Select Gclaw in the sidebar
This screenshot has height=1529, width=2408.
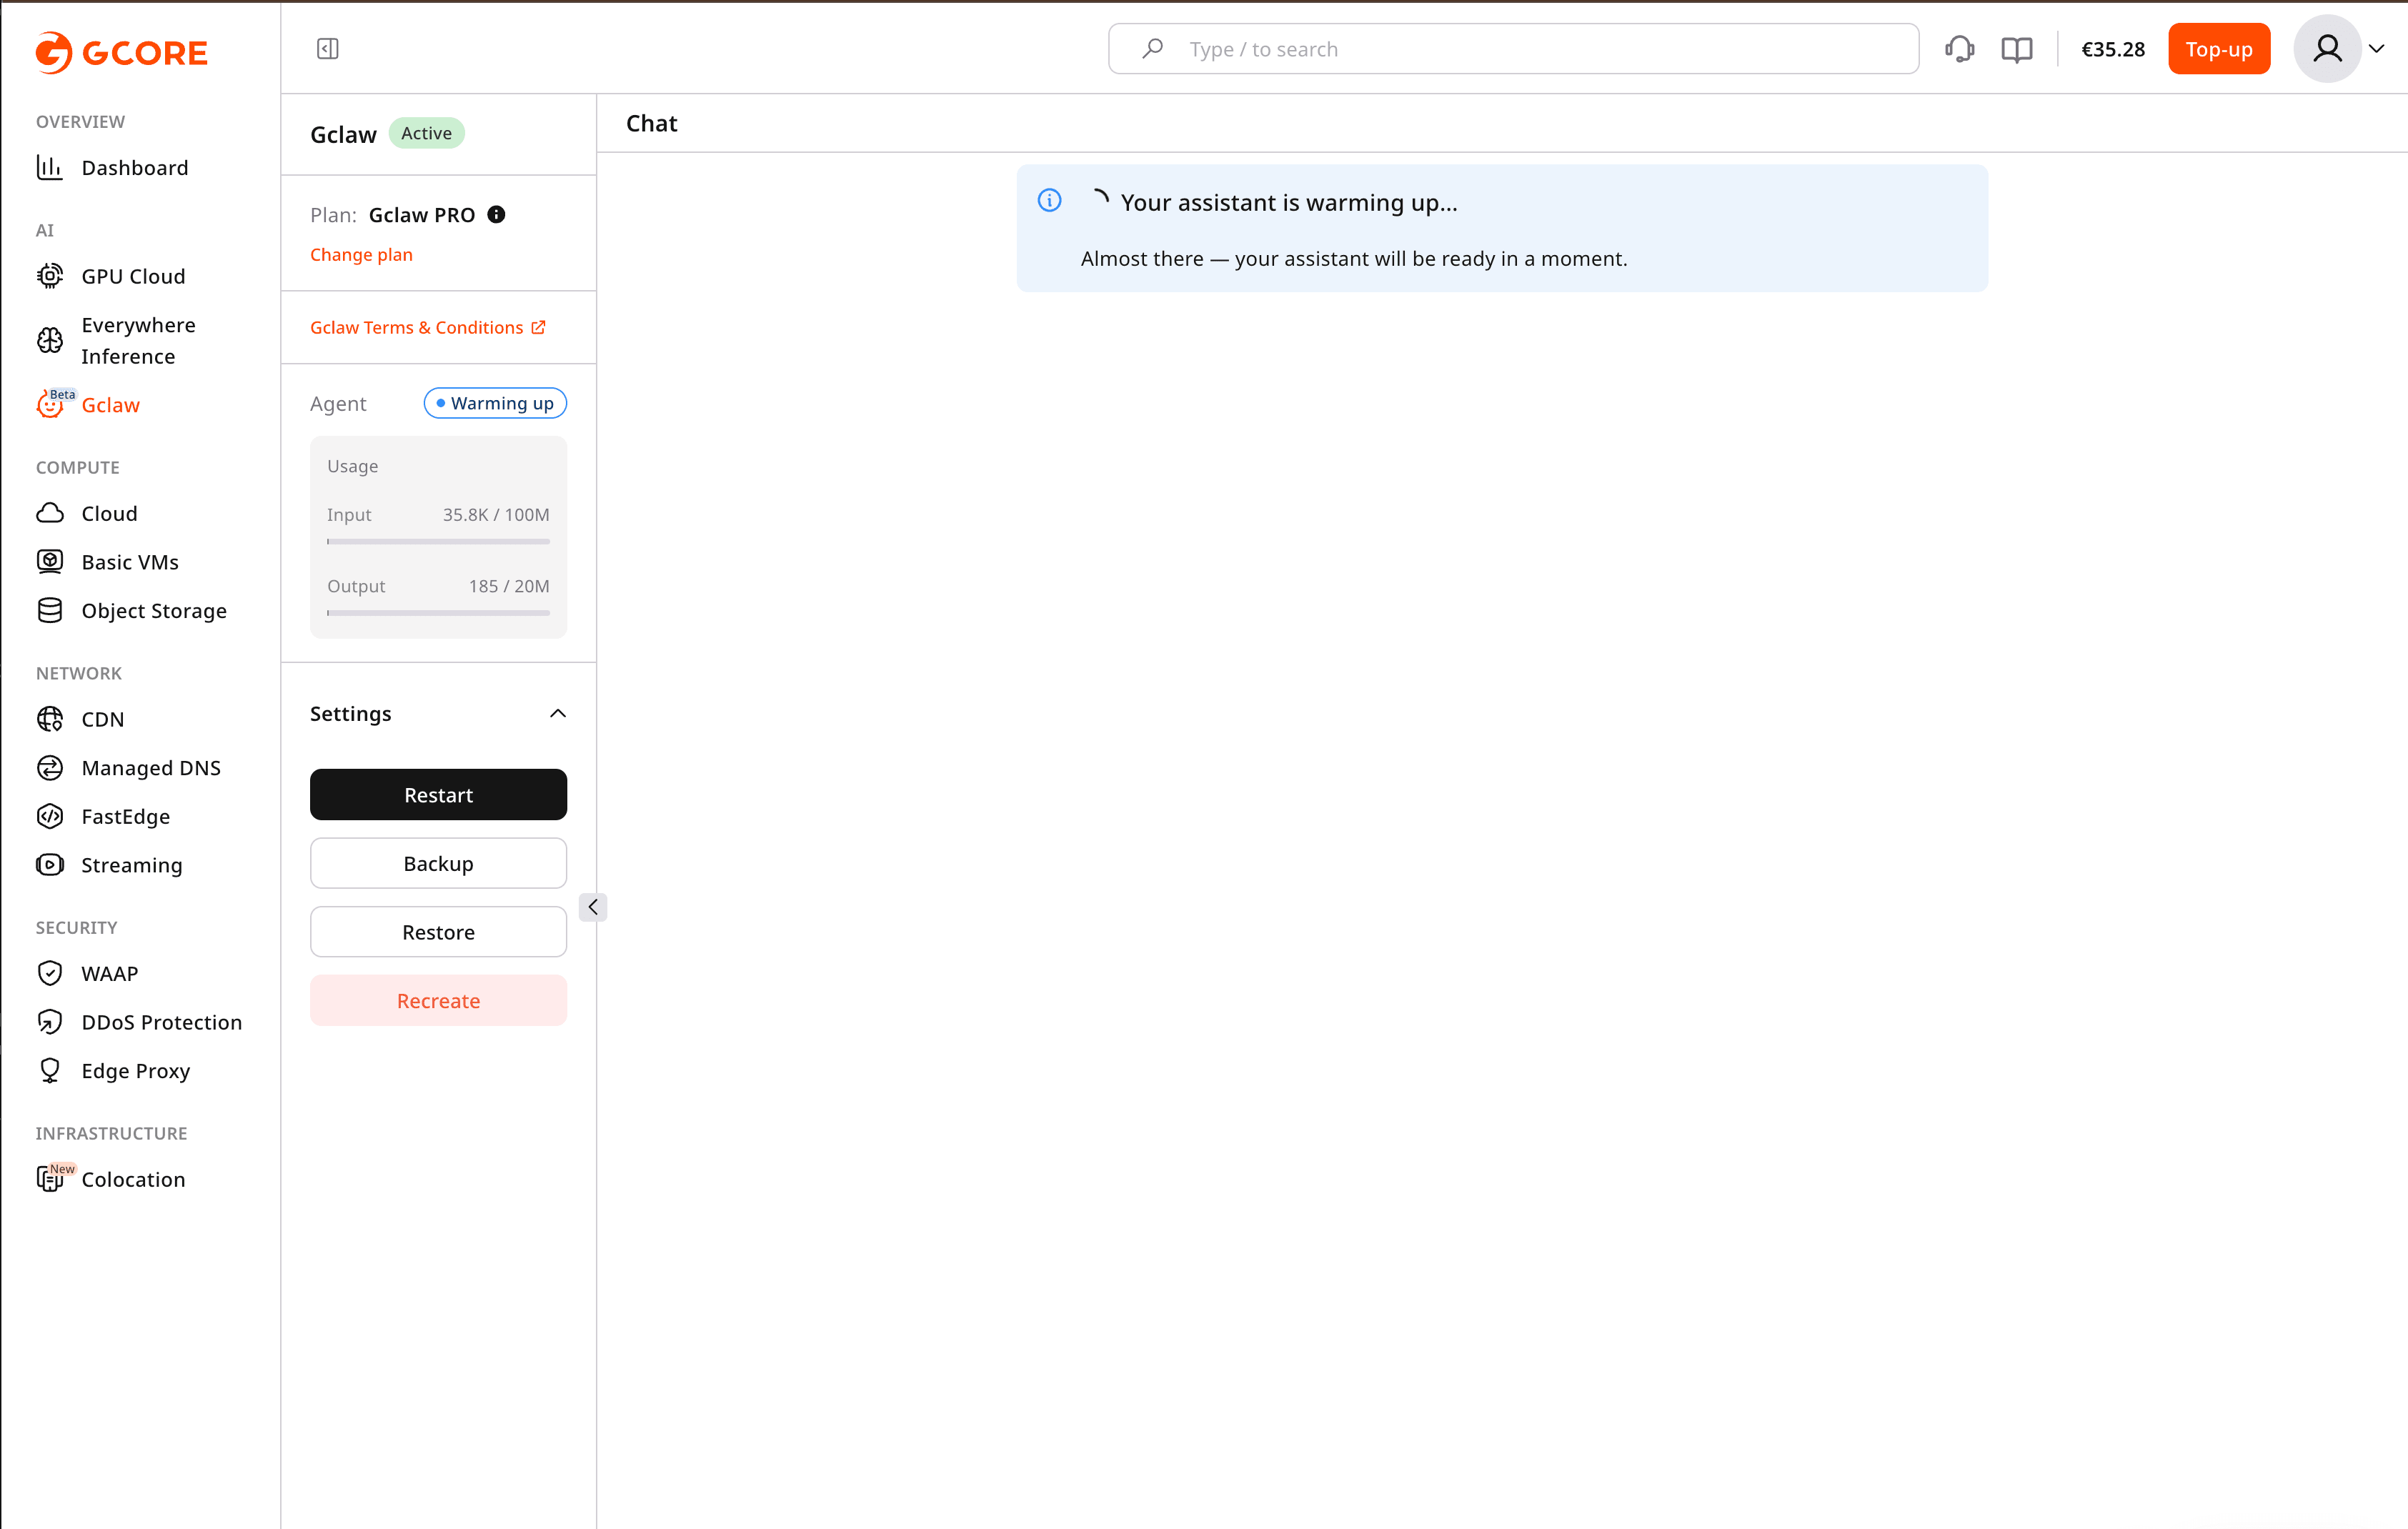110,405
